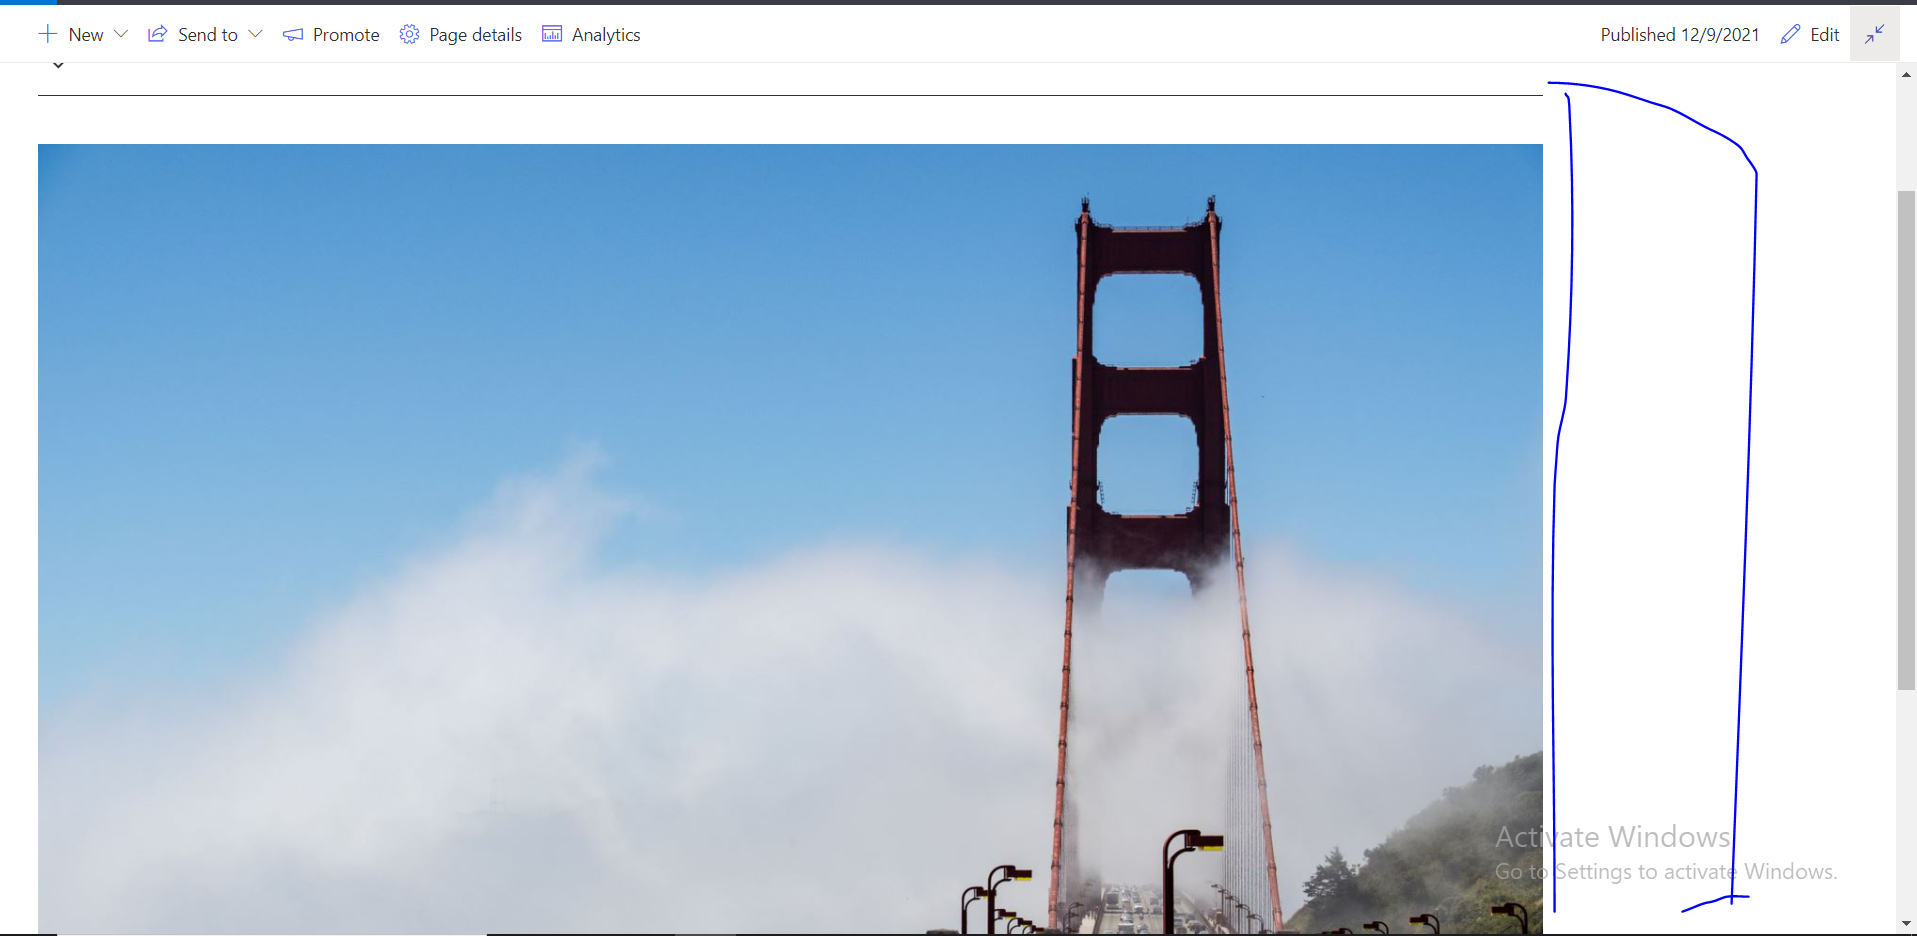1917x936 pixels.
Task: Click the Analytics chart icon
Action: click(x=552, y=34)
